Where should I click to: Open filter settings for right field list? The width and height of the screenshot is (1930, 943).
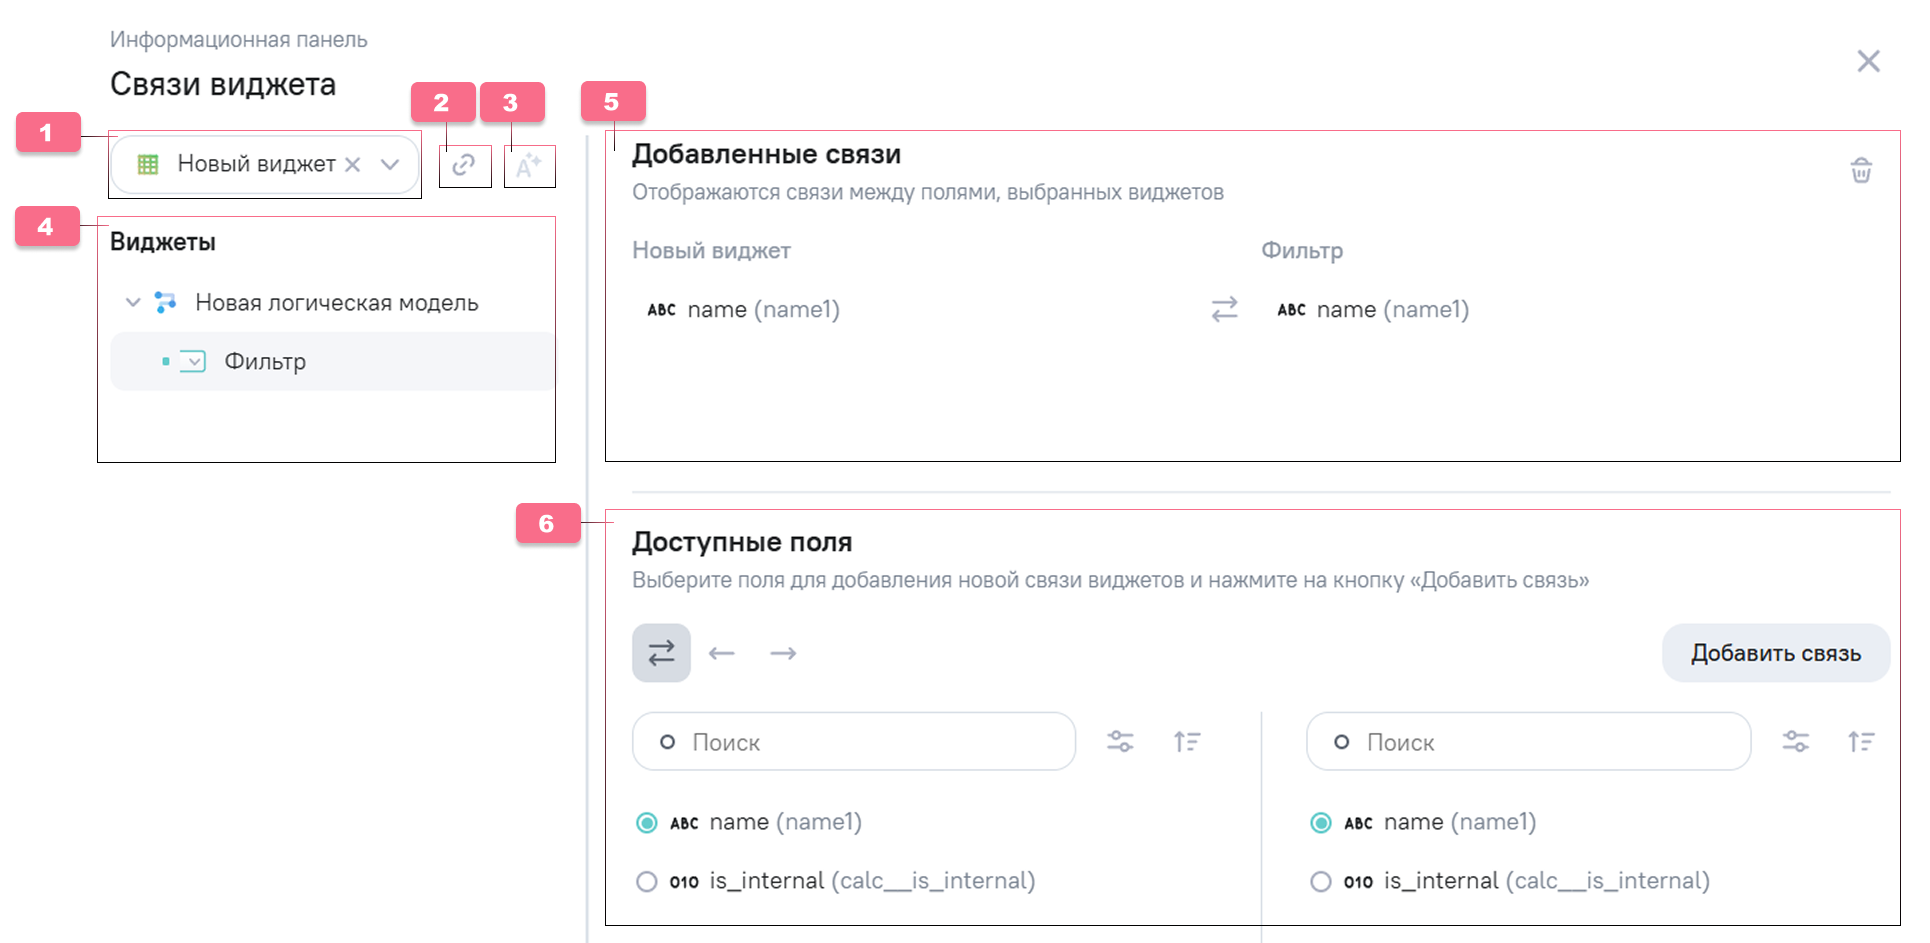pos(1795,741)
